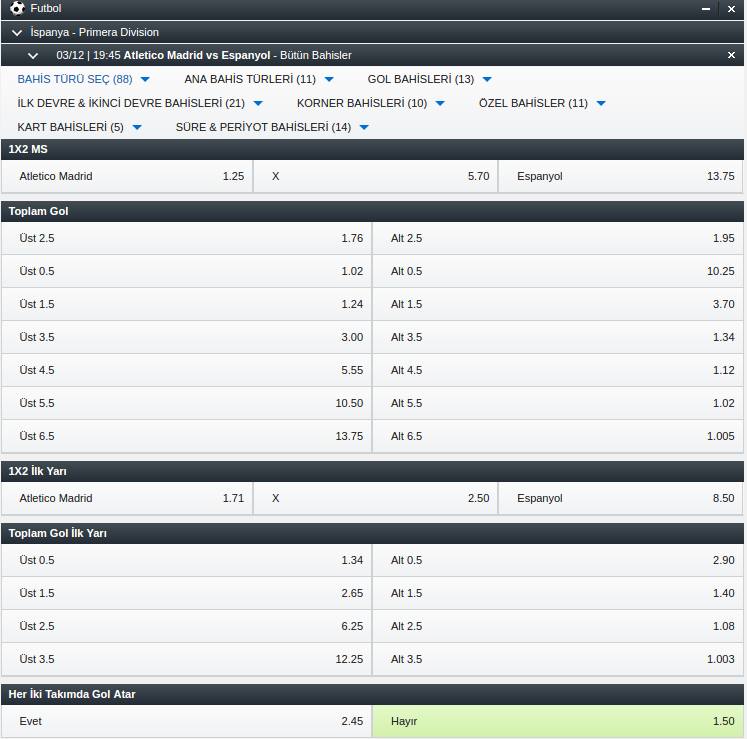Bet Atletico Madrid 1.71 in 1X2 İlk Yarı
Screen dimensions: 747x739
(127, 498)
